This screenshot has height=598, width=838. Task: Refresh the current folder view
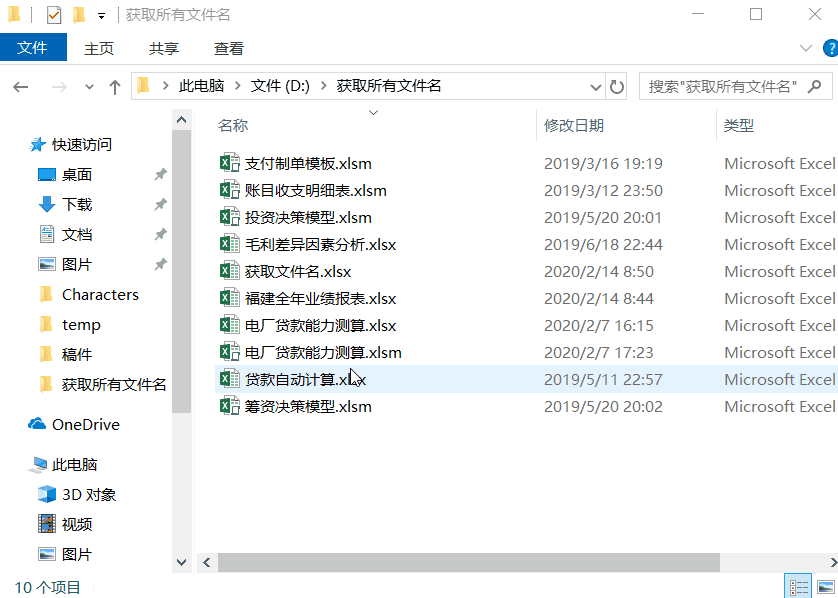pyautogui.click(x=616, y=87)
